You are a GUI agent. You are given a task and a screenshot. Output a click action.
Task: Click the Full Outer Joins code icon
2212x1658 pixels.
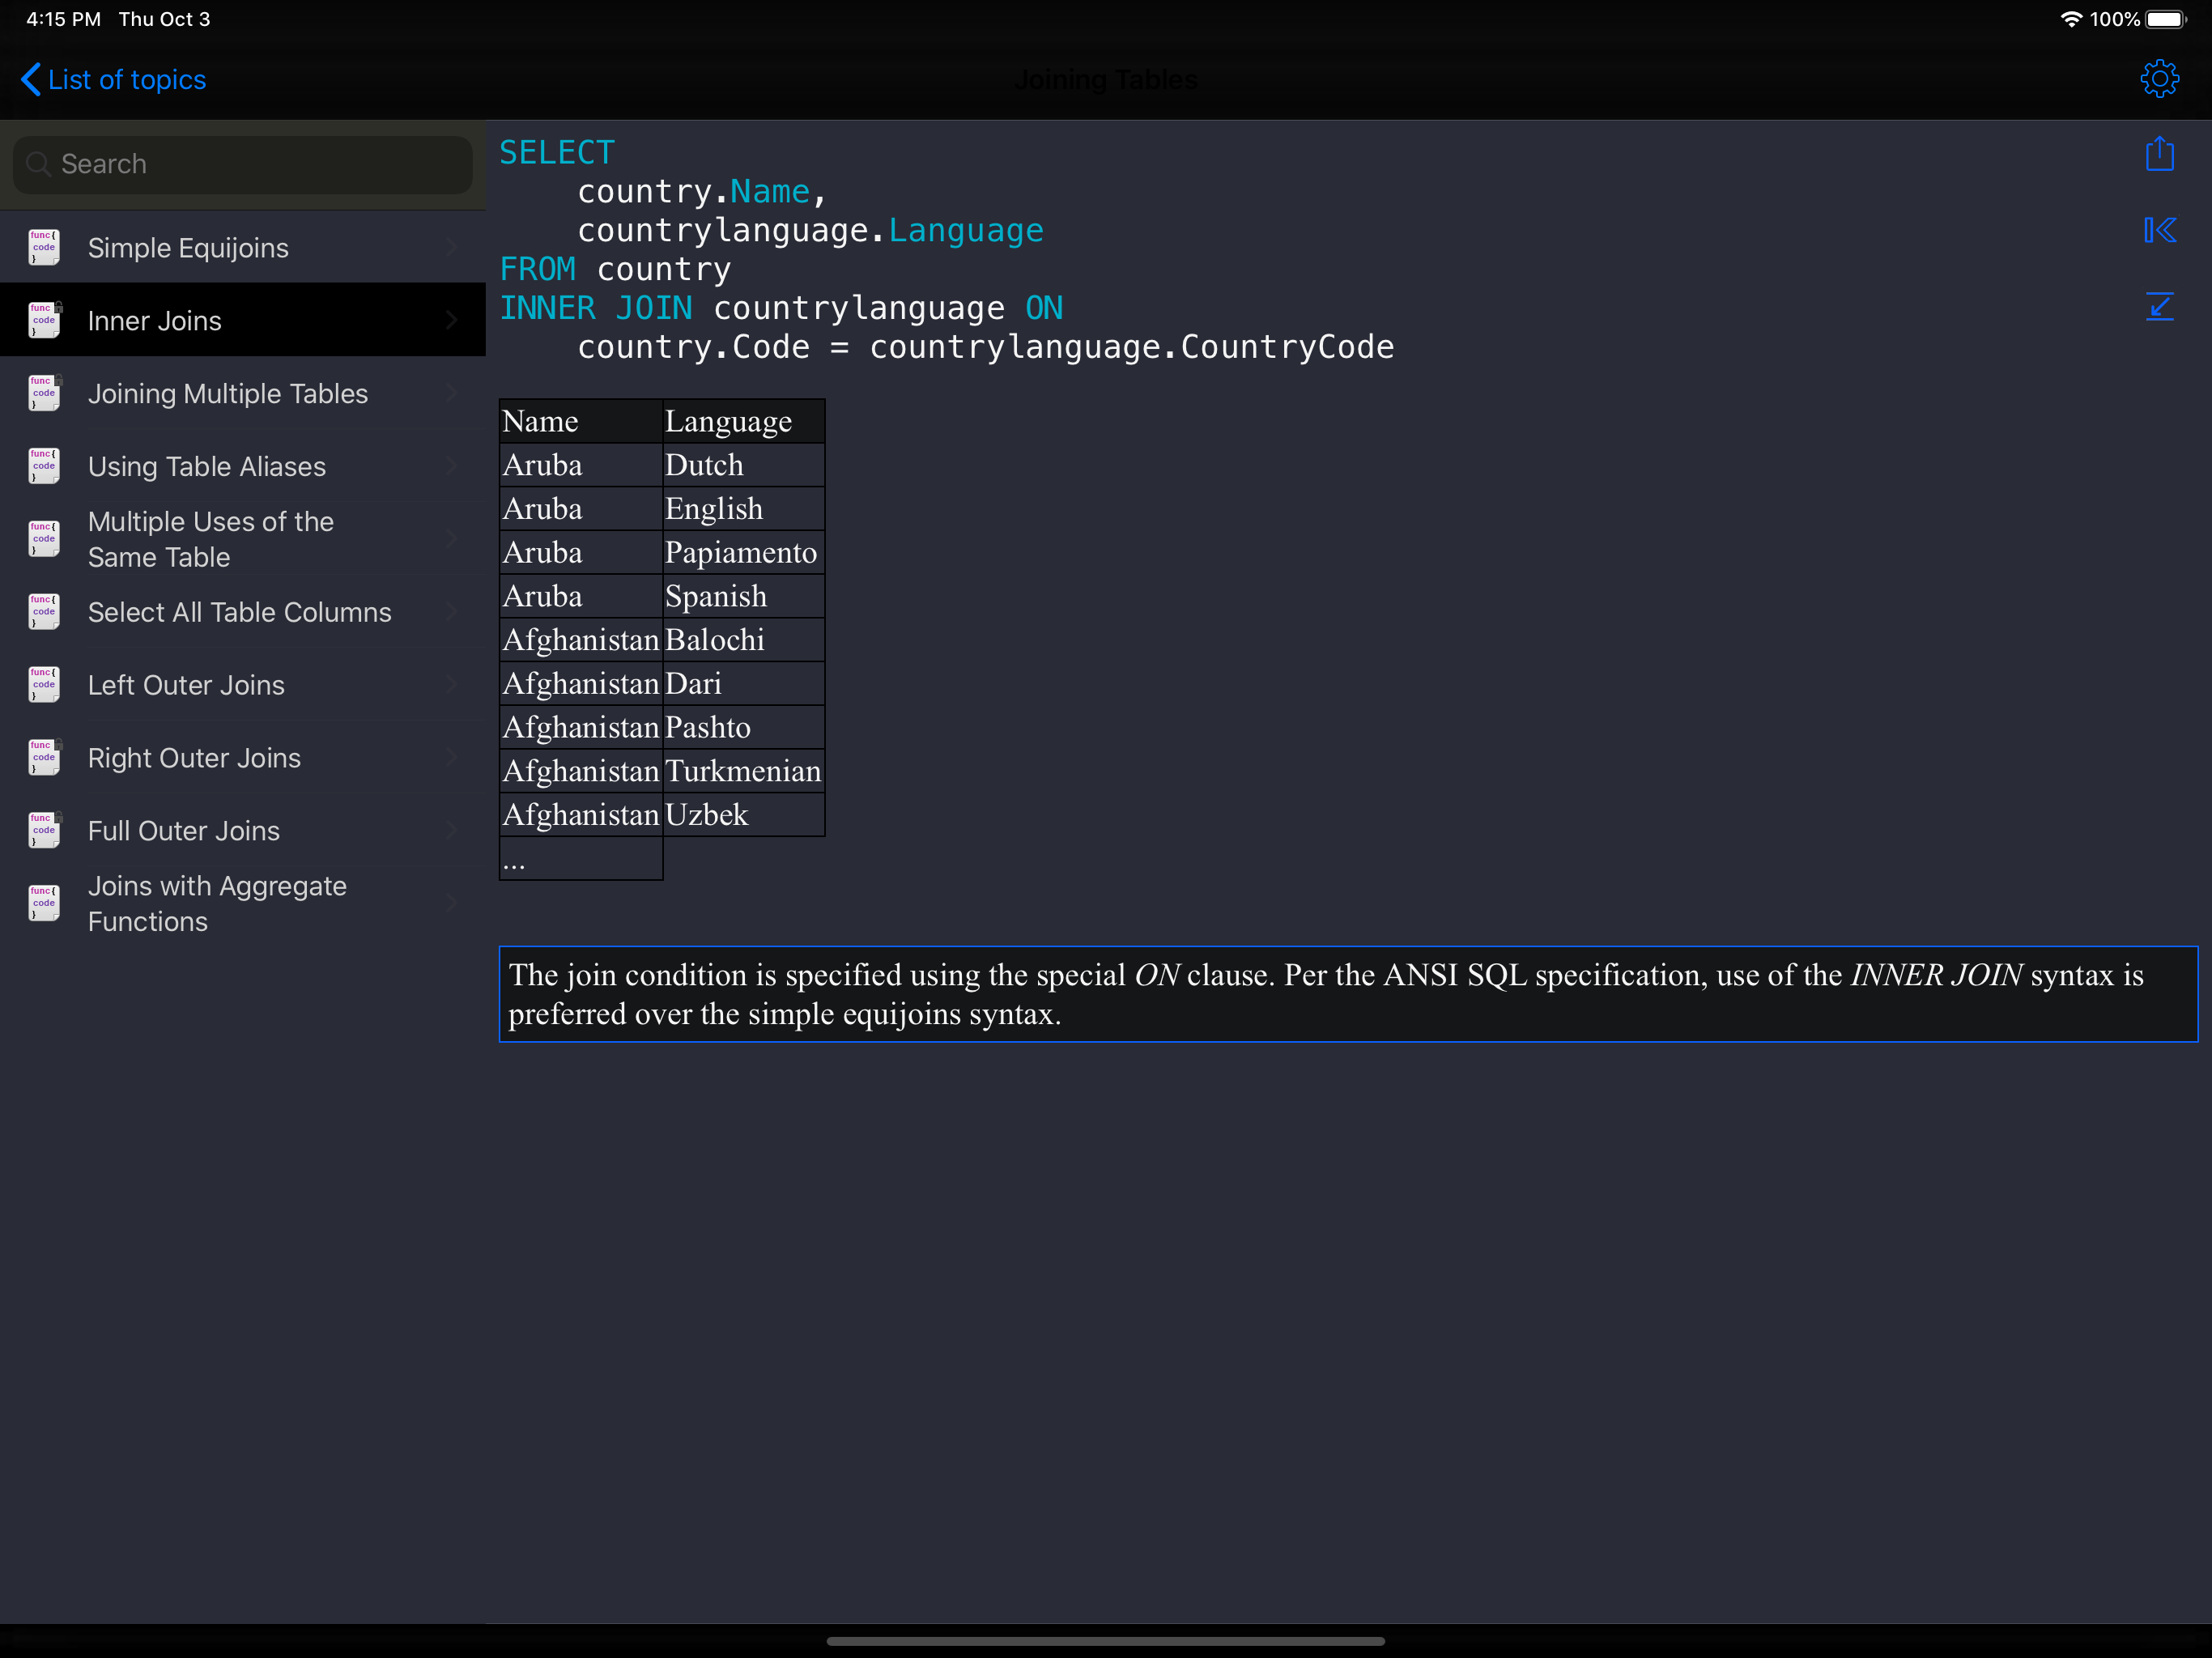click(x=44, y=831)
